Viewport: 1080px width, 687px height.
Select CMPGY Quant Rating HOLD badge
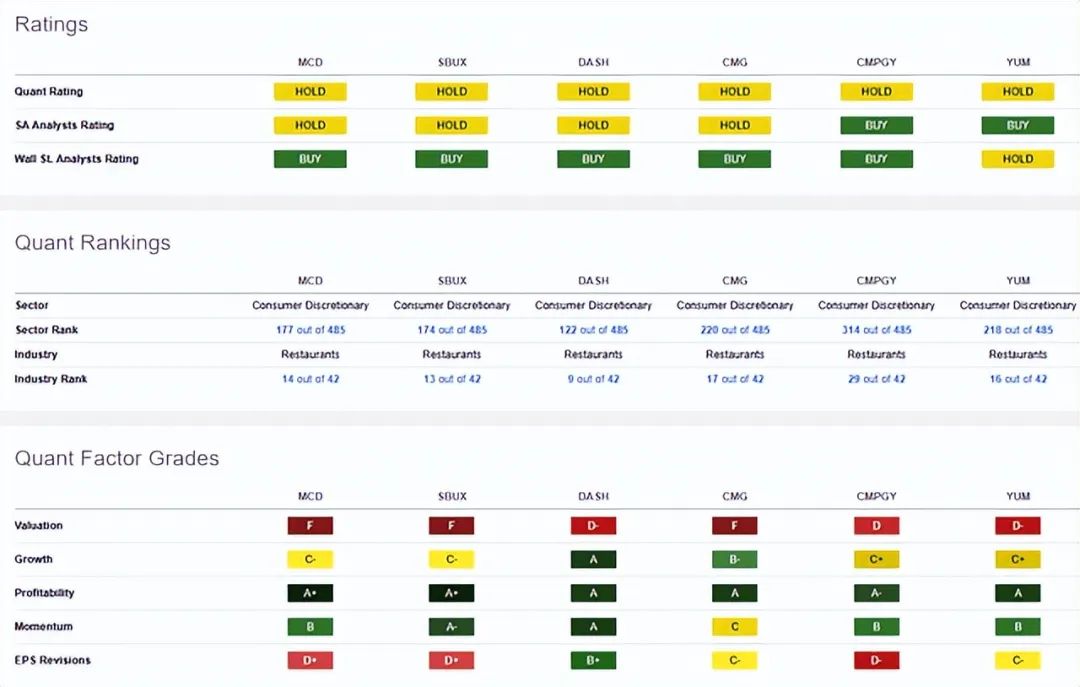pos(876,92)
